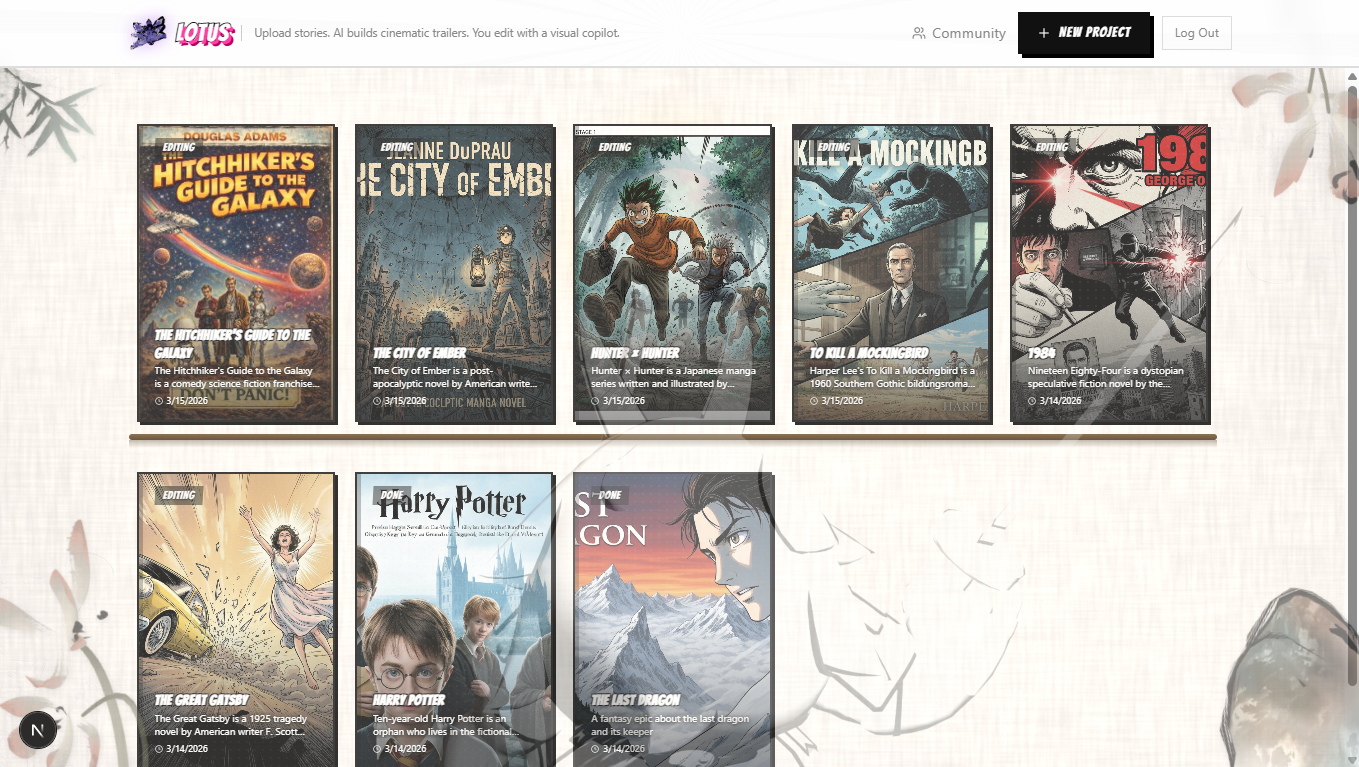The image size is (1359, 767).
Task: Click the clock icon on To Kill a Mockingbird
Action: [x=814, y=401]
